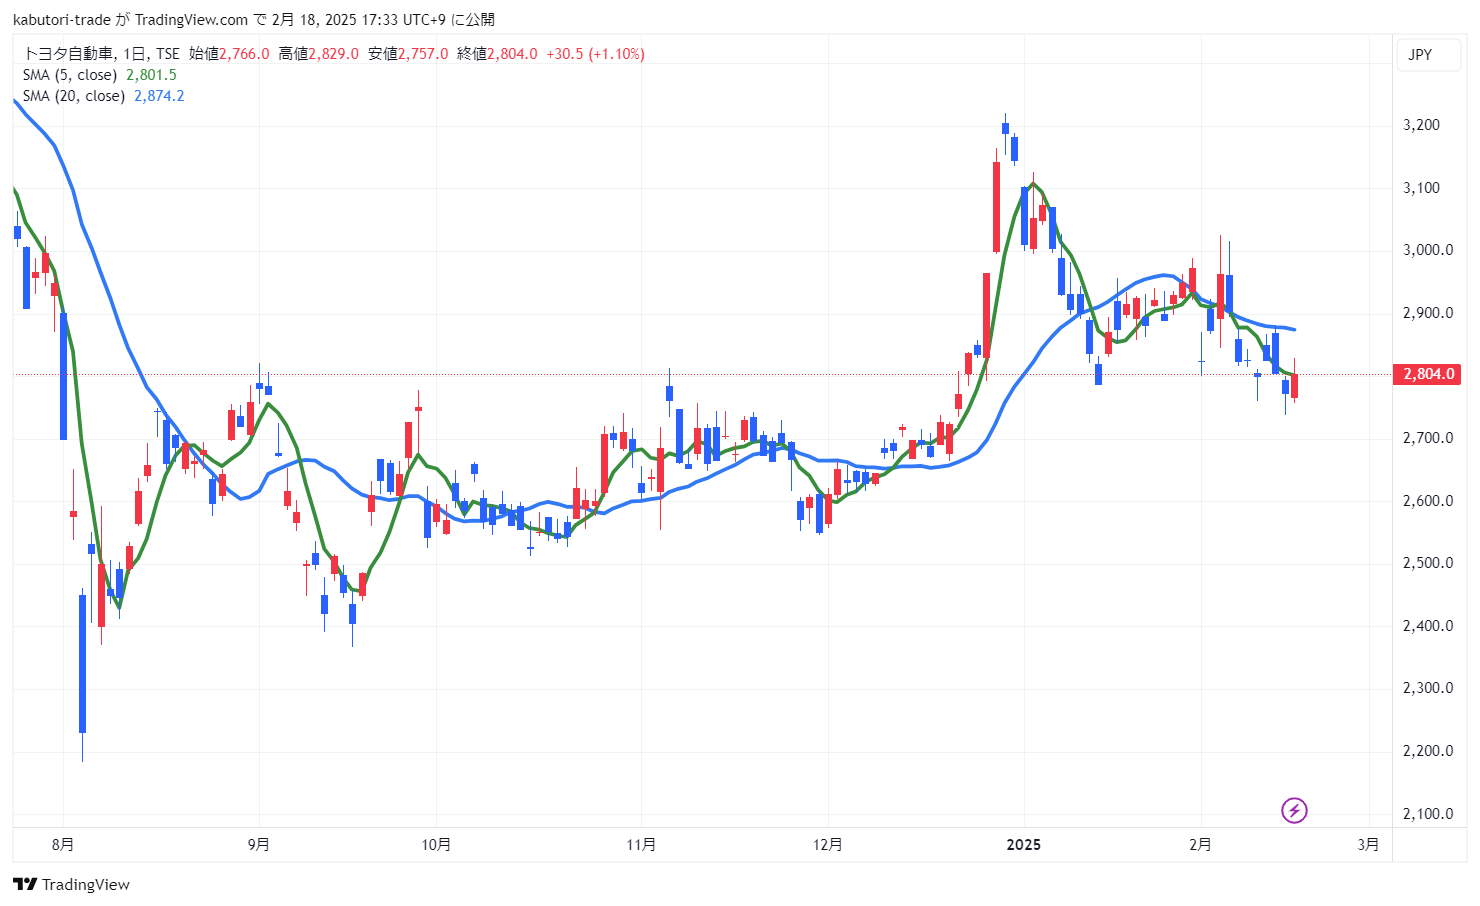Click the 高値2,829.0 high value
Image resolution: width=1480 pixels, height=906 pixels.
pos(318,54)
